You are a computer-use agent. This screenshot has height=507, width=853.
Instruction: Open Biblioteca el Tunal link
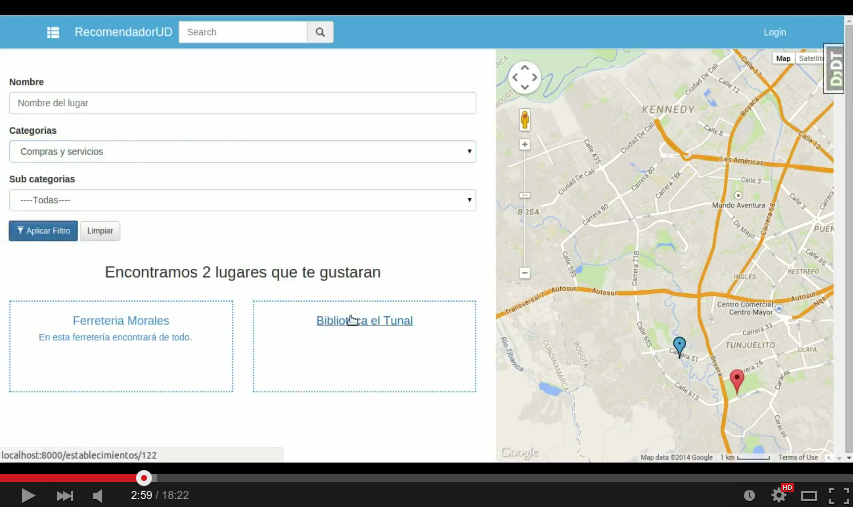tap(364, 321)
